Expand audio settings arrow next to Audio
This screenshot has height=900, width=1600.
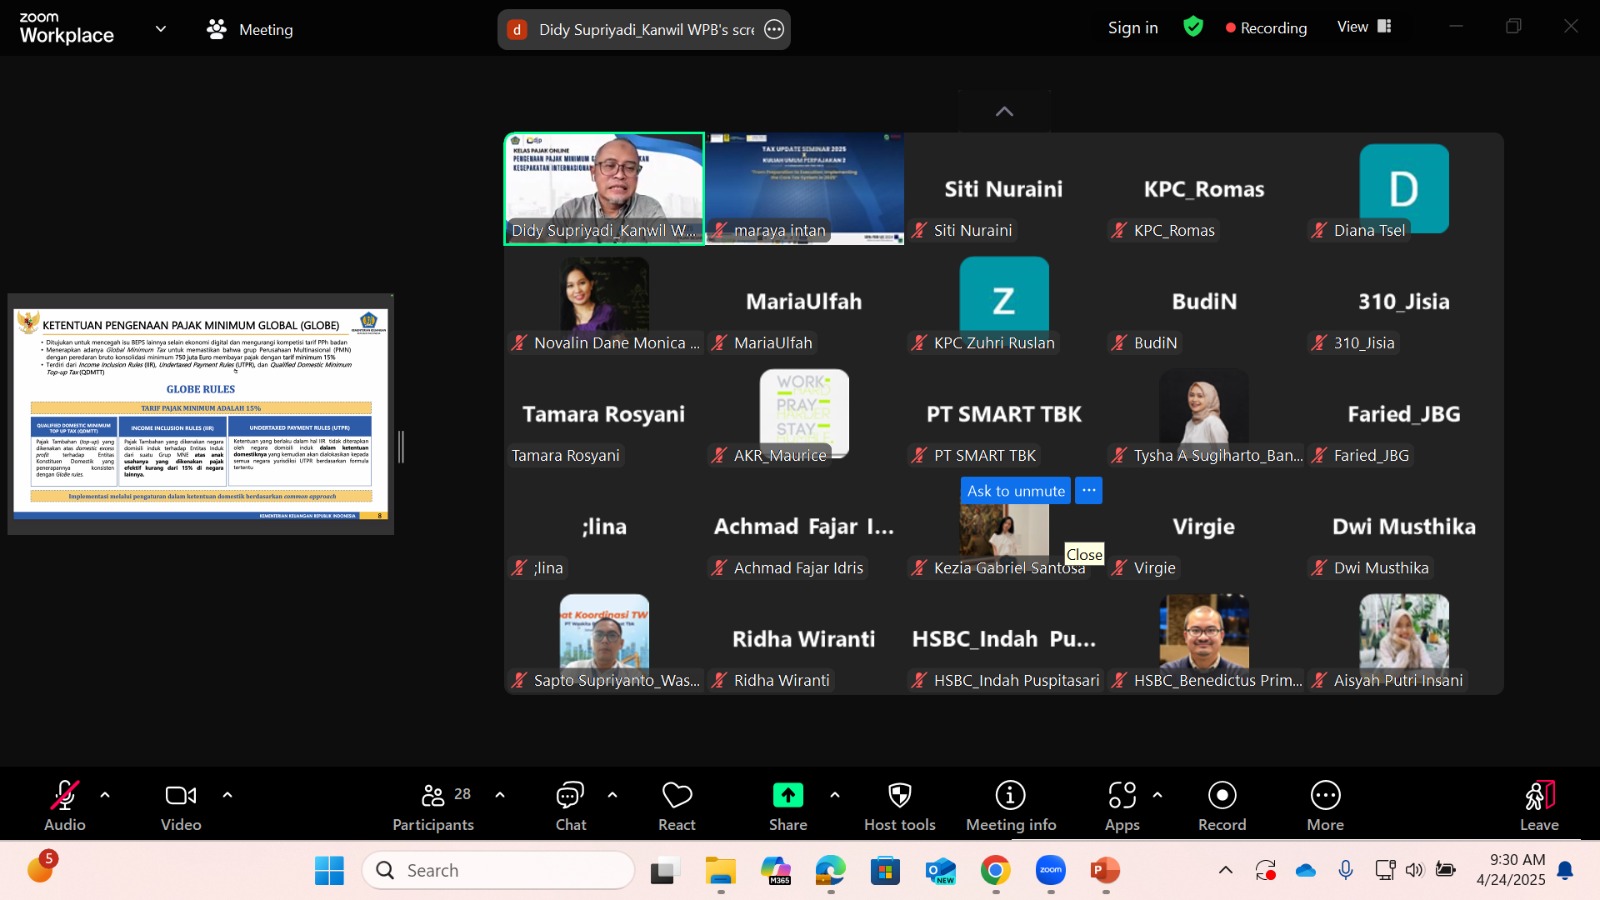[105, 795]
